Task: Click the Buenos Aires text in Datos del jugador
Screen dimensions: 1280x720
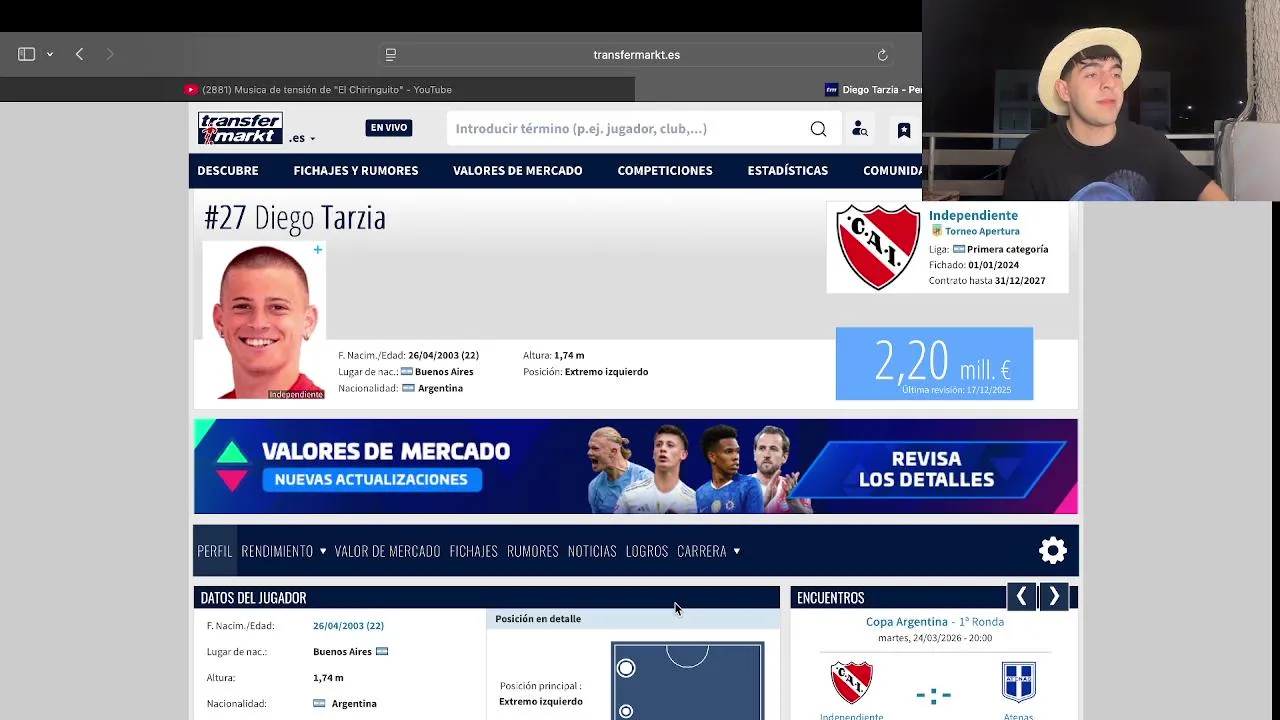Action: 342,652
